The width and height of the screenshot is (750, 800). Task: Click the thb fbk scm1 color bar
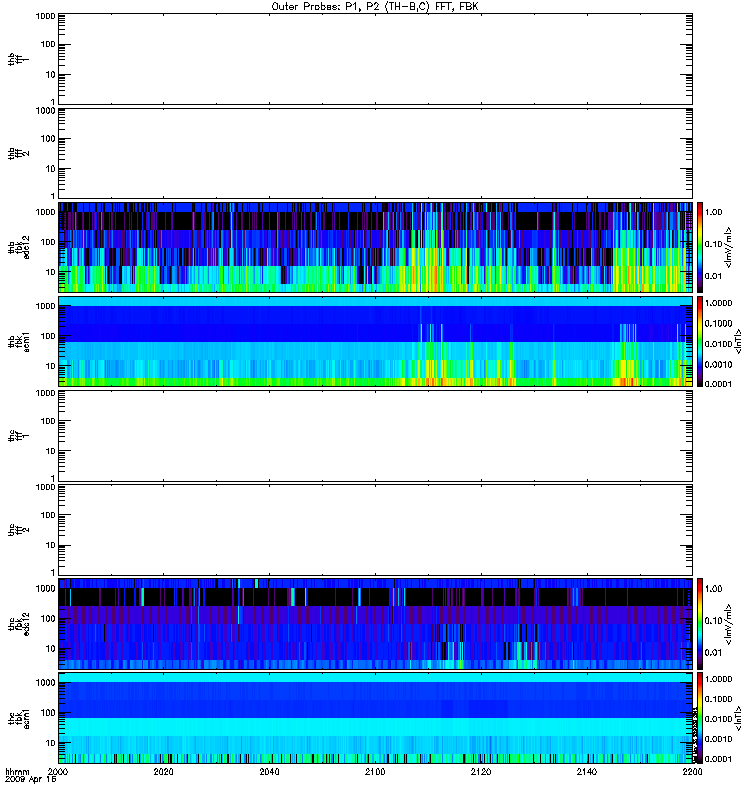(x=700, y=341)
